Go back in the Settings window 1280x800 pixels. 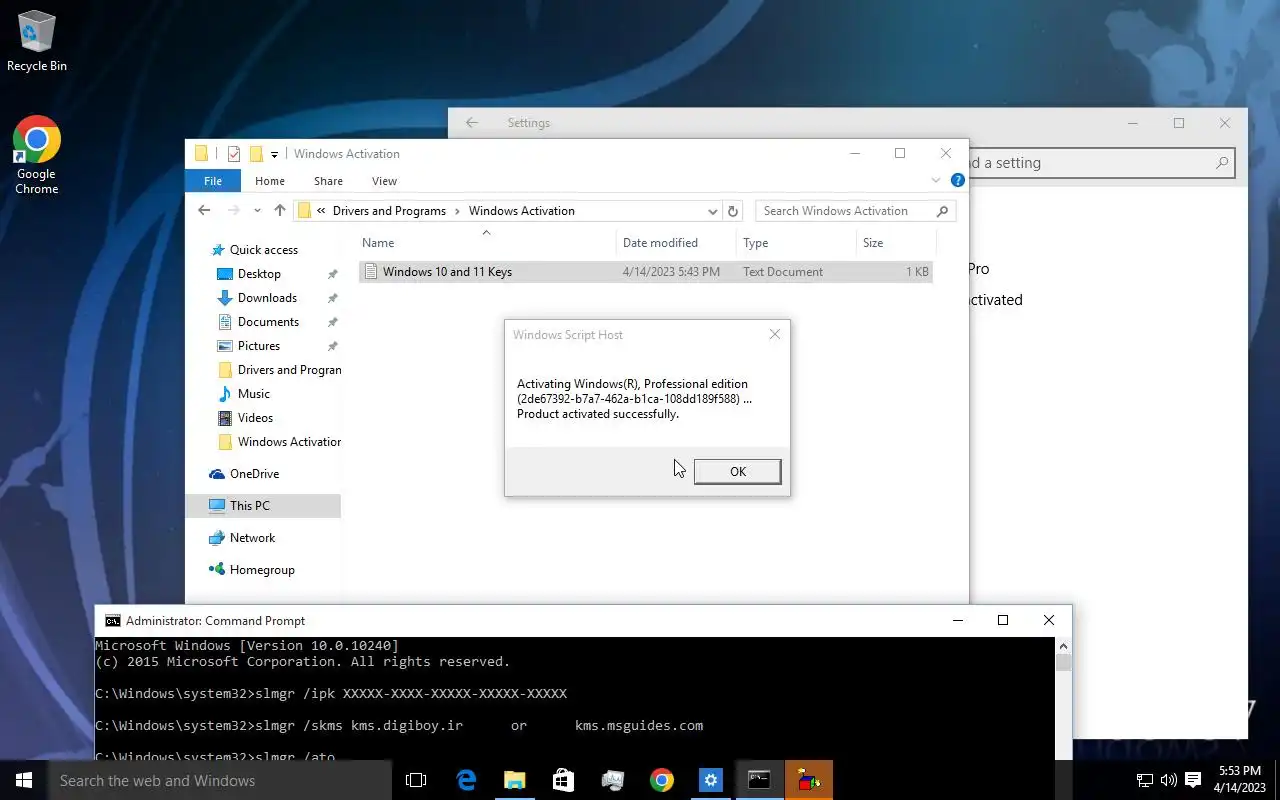472,123
